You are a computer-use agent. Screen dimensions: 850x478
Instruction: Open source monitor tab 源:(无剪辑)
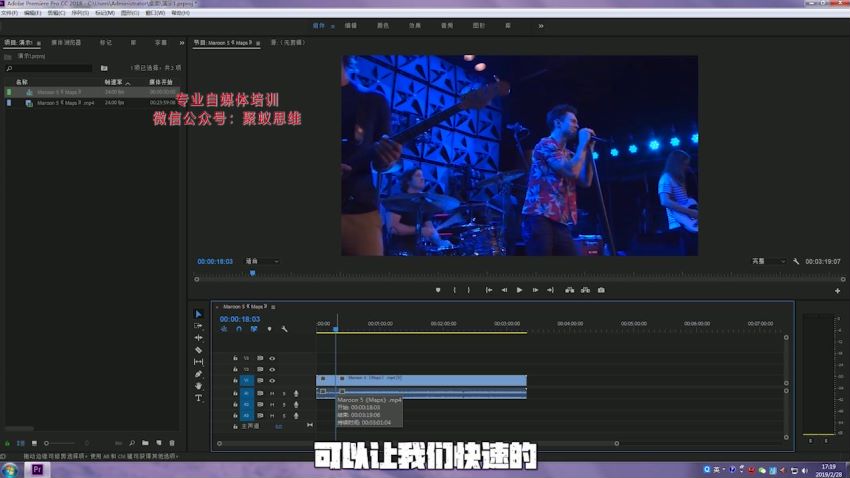[288, 42]
